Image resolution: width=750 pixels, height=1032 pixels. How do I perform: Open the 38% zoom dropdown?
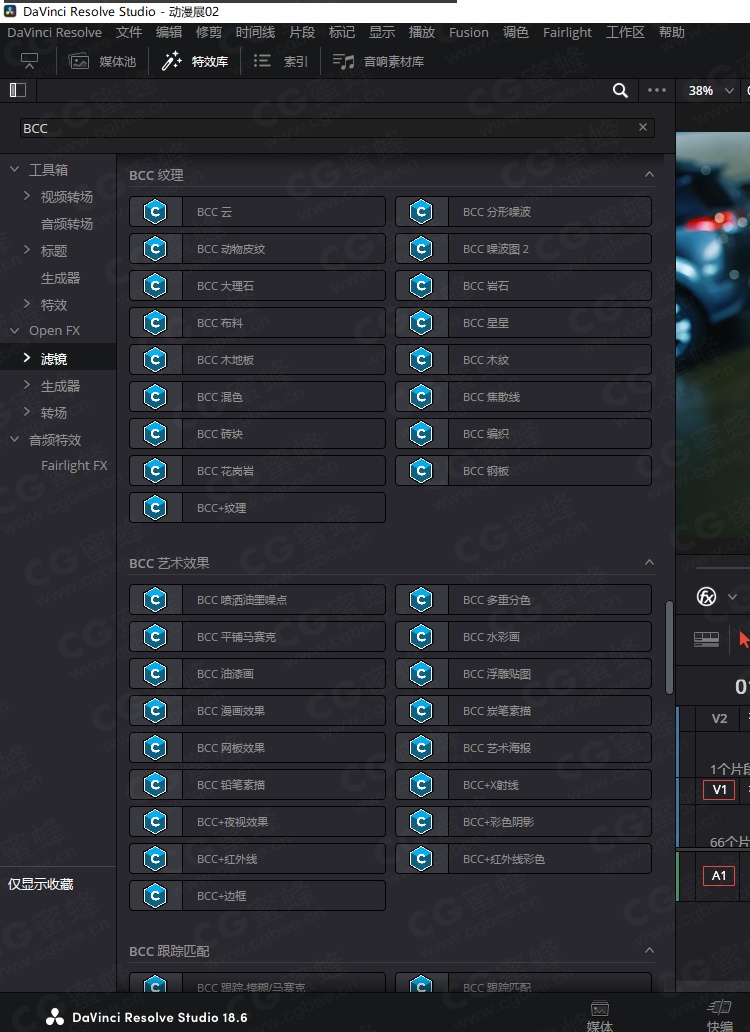coord(711,90)
